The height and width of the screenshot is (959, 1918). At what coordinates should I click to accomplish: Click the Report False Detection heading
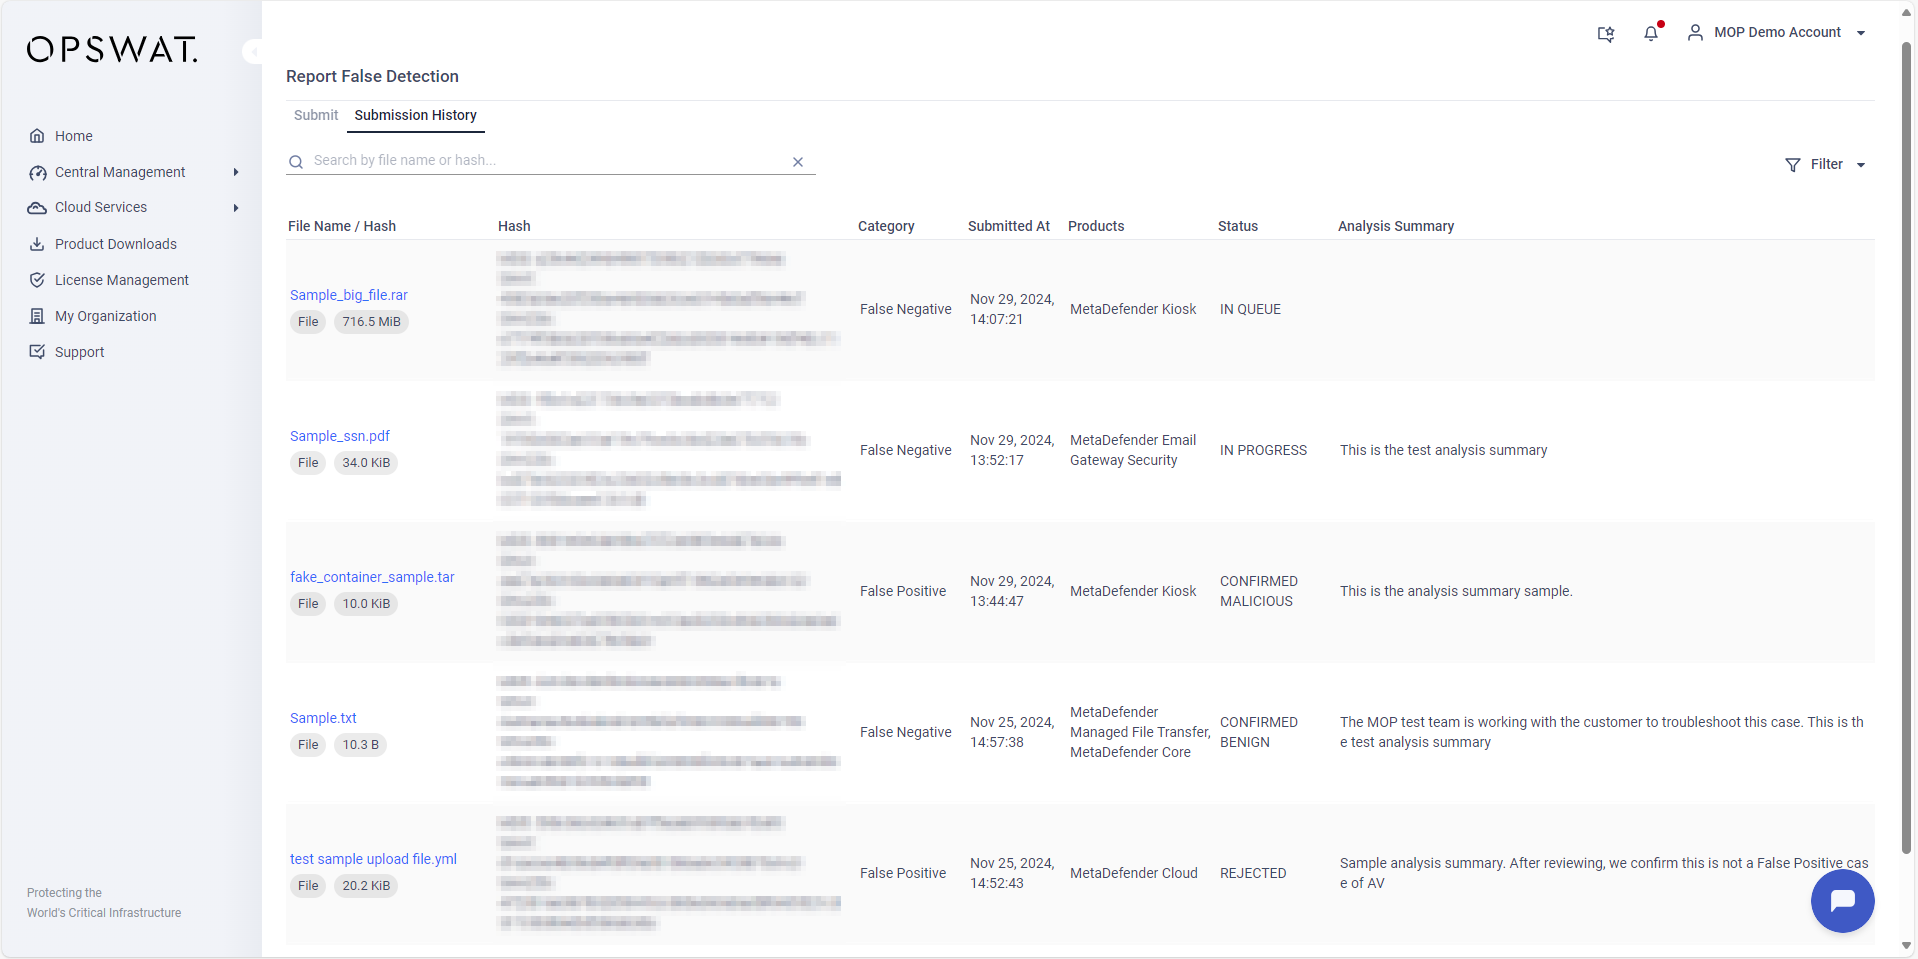[372, 77]
